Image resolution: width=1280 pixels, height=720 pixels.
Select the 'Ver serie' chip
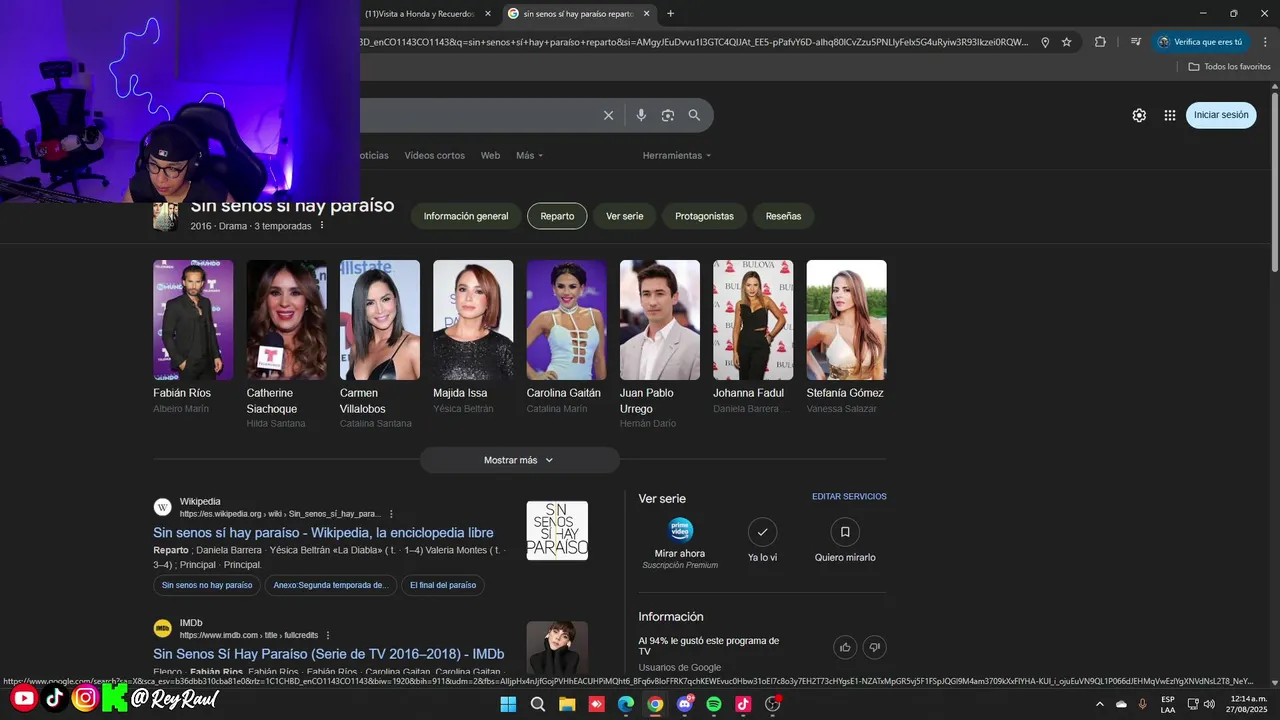tap(625, 216)
